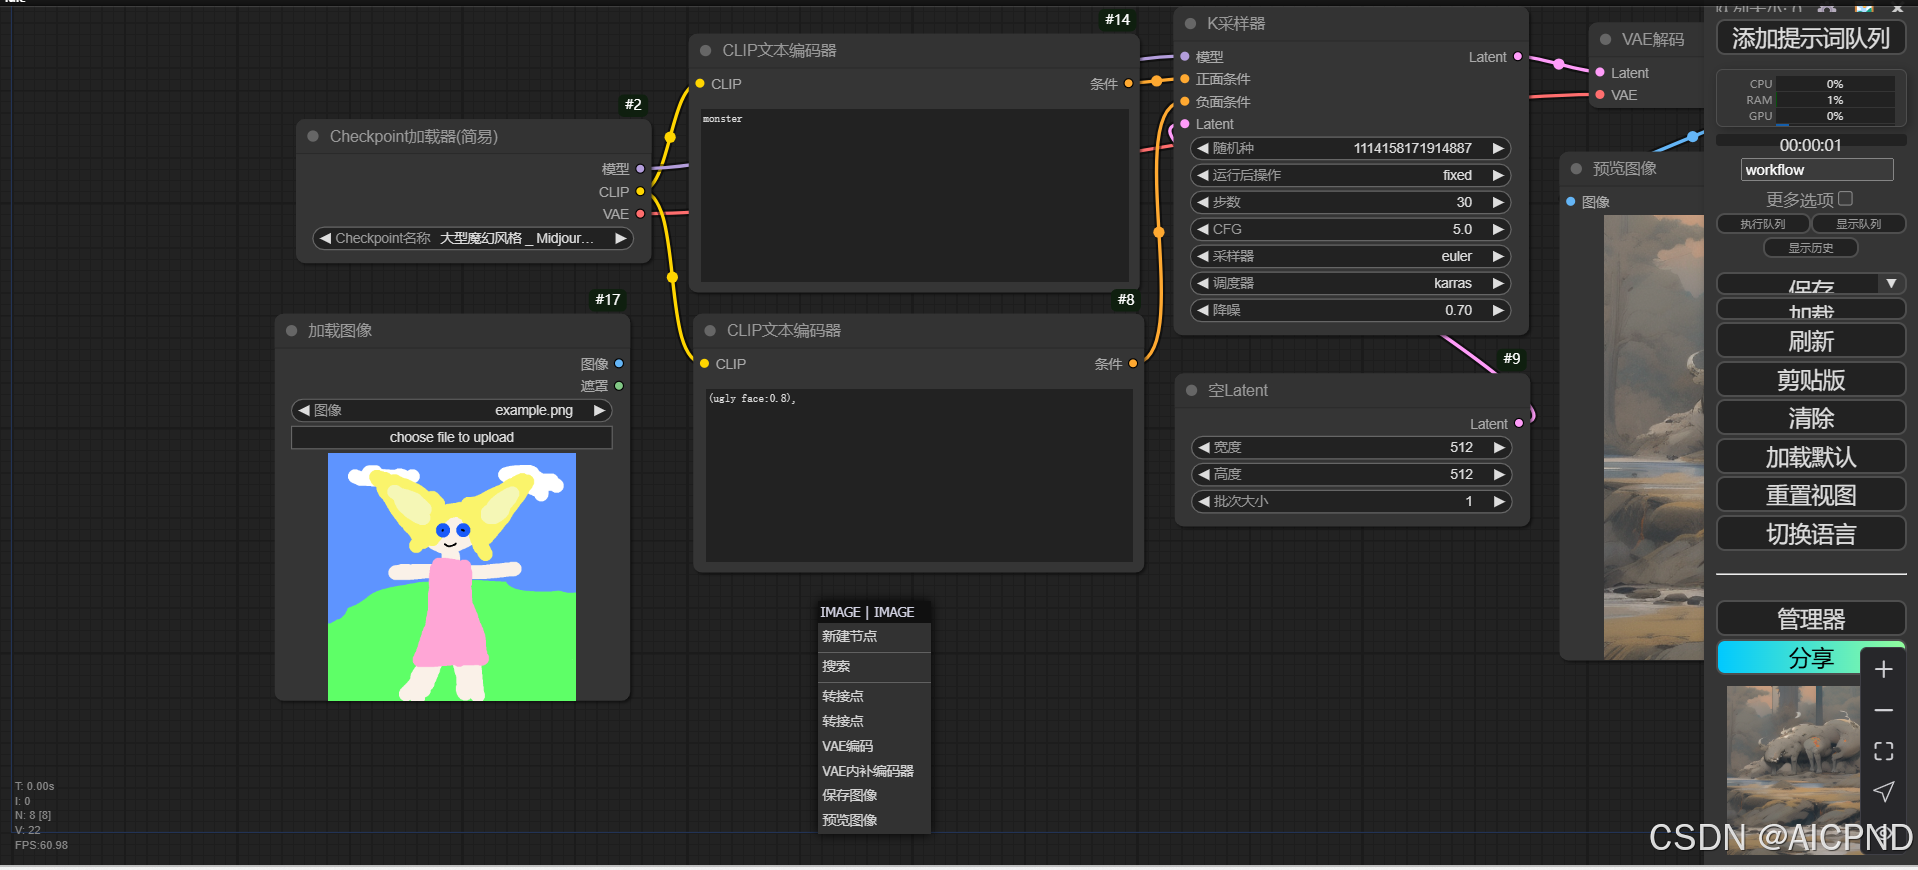Collapse CLIP文本编码器 node #14 via title dot
Screen dimensions: 1918x870
click(705, 50)
